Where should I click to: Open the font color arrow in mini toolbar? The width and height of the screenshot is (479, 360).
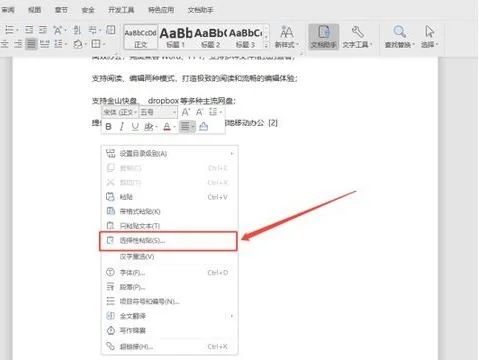[x=174, y=127]
